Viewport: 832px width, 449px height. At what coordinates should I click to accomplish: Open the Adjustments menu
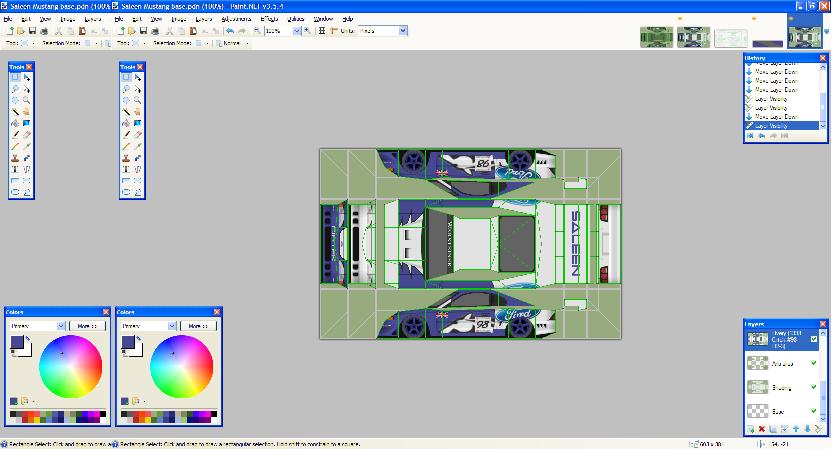coord(237,19)
